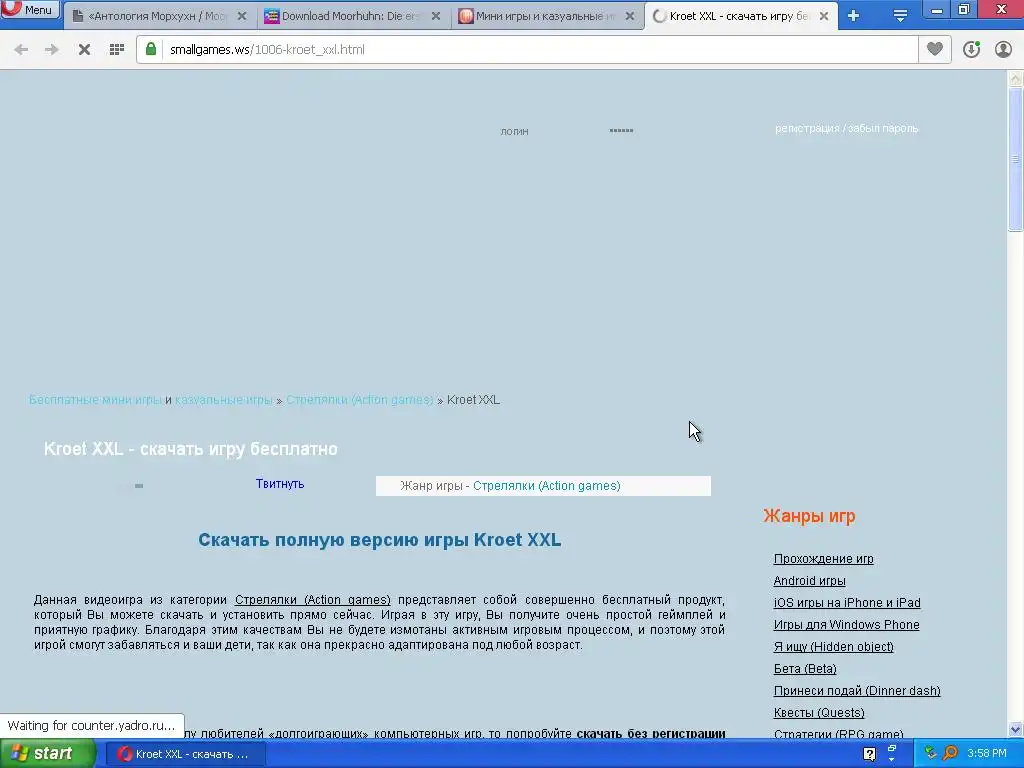
Task: Open Я ищу (Hidden object) link
Action: (833, 647)
